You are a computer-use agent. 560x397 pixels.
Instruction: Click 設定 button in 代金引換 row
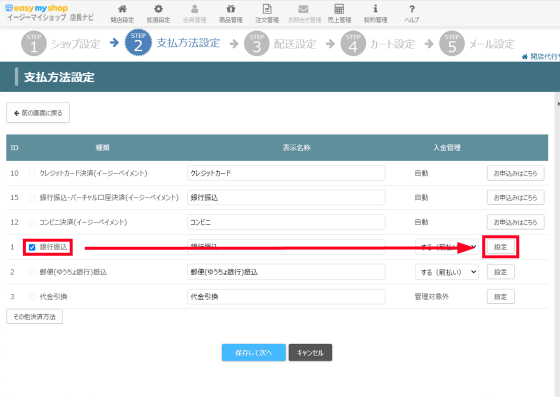pyautogui.click(x=500, y=297)
